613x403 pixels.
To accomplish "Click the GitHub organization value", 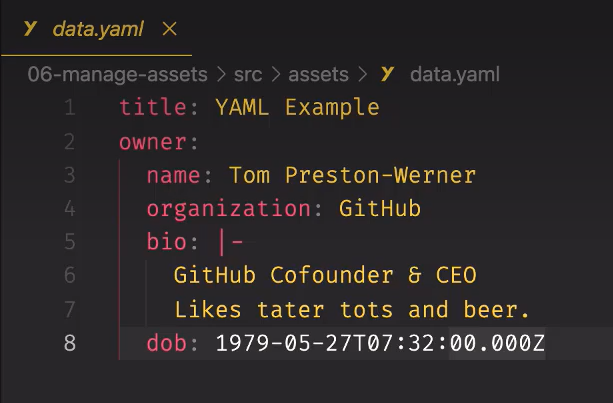I will [380, 208].
